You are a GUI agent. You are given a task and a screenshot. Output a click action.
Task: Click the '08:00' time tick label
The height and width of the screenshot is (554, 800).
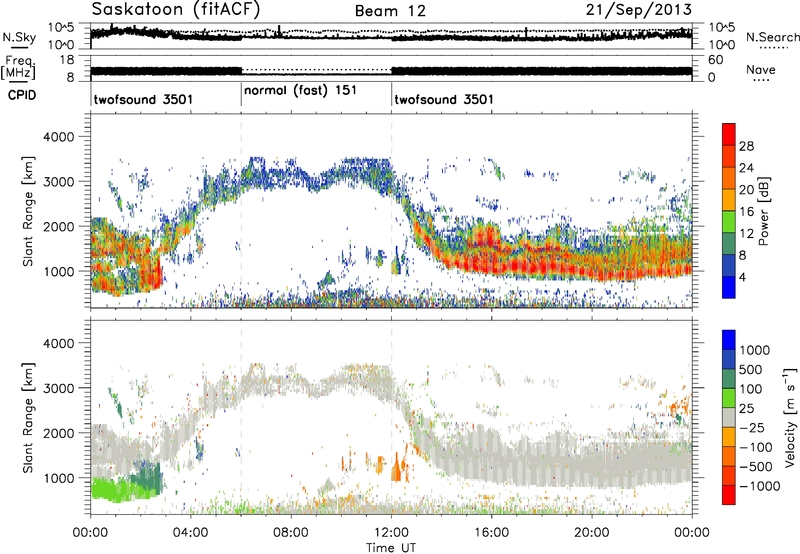(291, 533)
